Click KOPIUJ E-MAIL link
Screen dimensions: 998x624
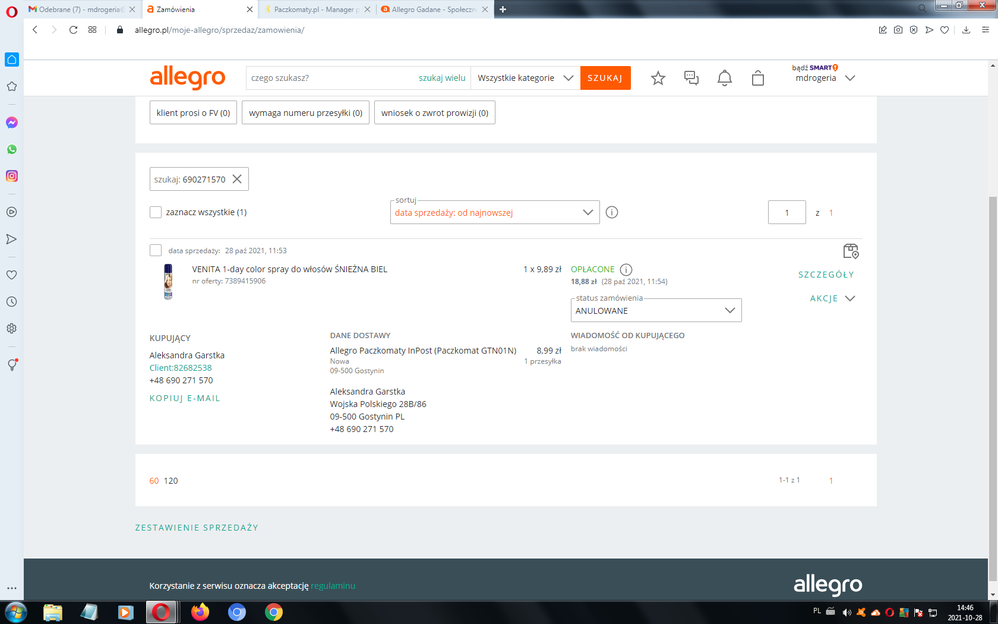click(185, 398)
